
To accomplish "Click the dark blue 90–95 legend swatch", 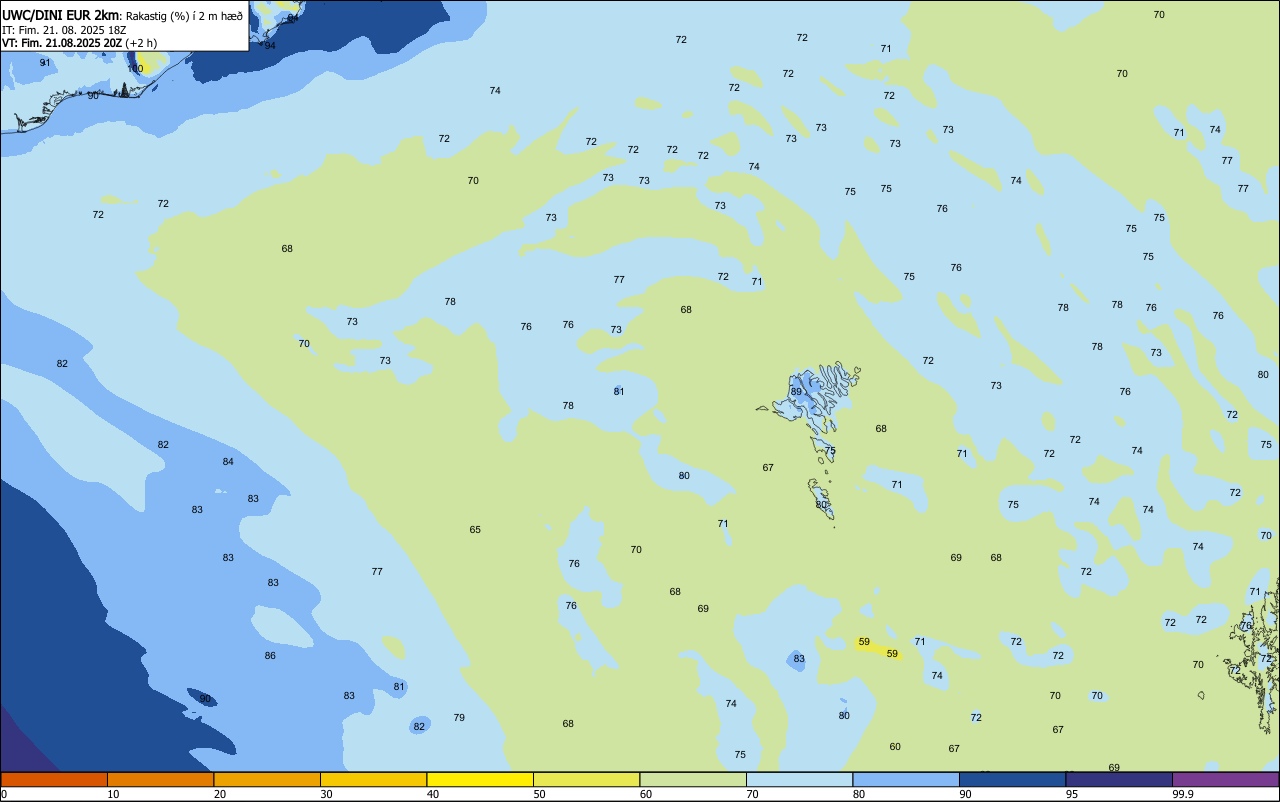I will tap(1012, 779).
